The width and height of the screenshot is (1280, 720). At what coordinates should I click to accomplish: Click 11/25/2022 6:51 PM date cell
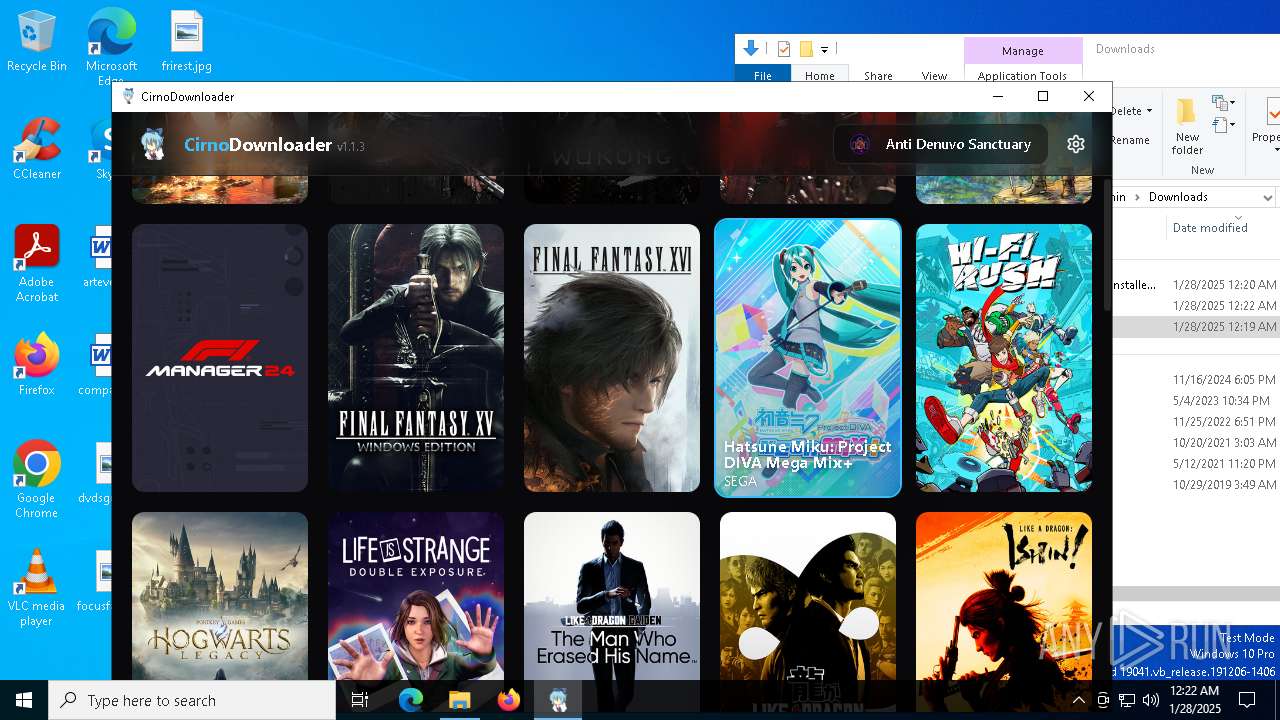click(1224, 422)
